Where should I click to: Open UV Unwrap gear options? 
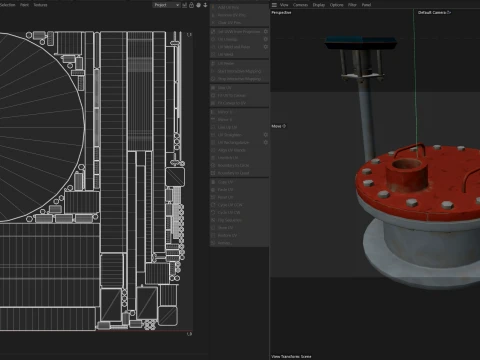(266, 39)
